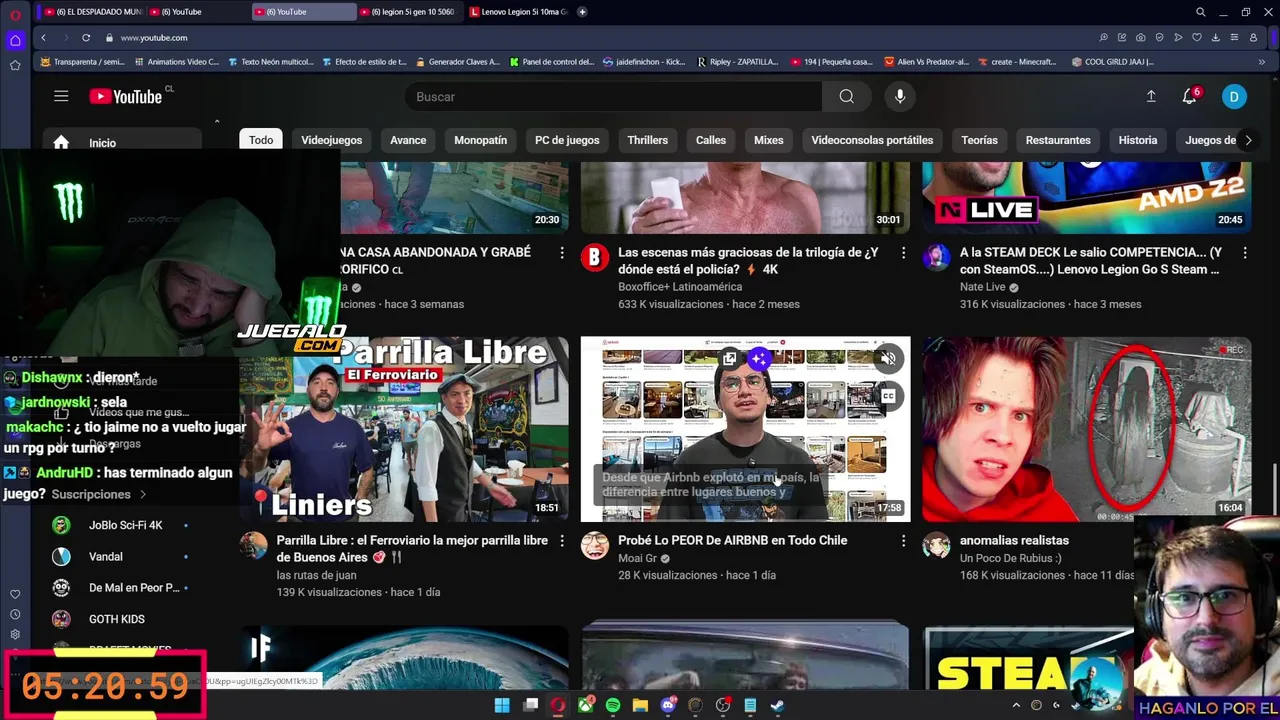Open YouTube notifications bell
This screenshot has width=1280, height=720.
(x=1189, y=96)
